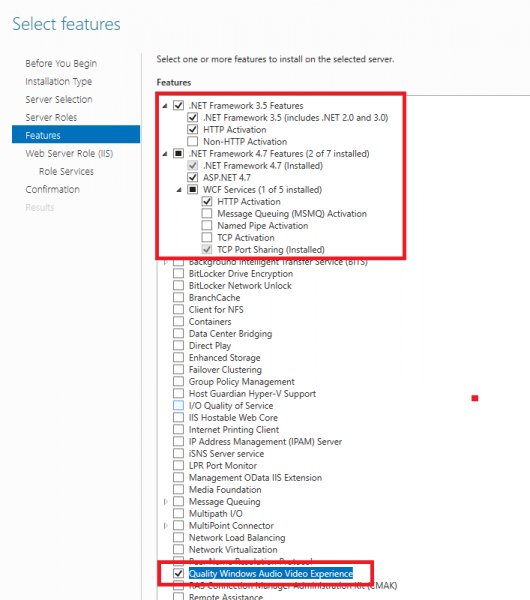Toggle .NET Framework 3.5 (includes .NET 2.0 and 3.0)
This screenshot has width=530, height=600.
pos(192,117)
